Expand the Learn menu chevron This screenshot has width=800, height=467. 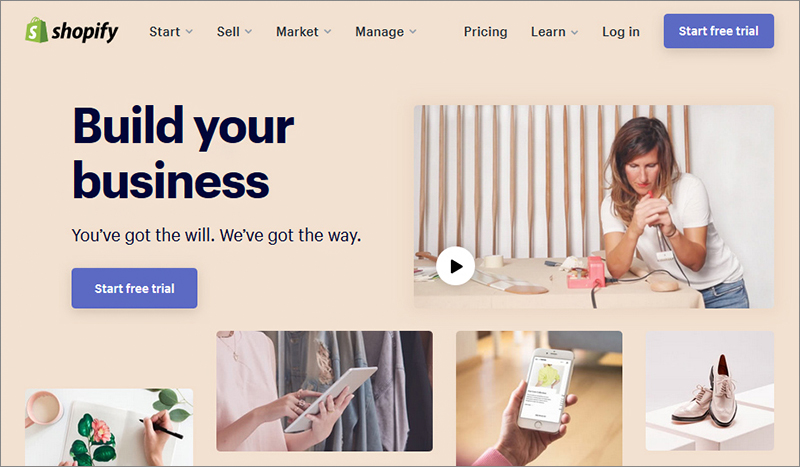pyautogui.click(x=574, y=32)
